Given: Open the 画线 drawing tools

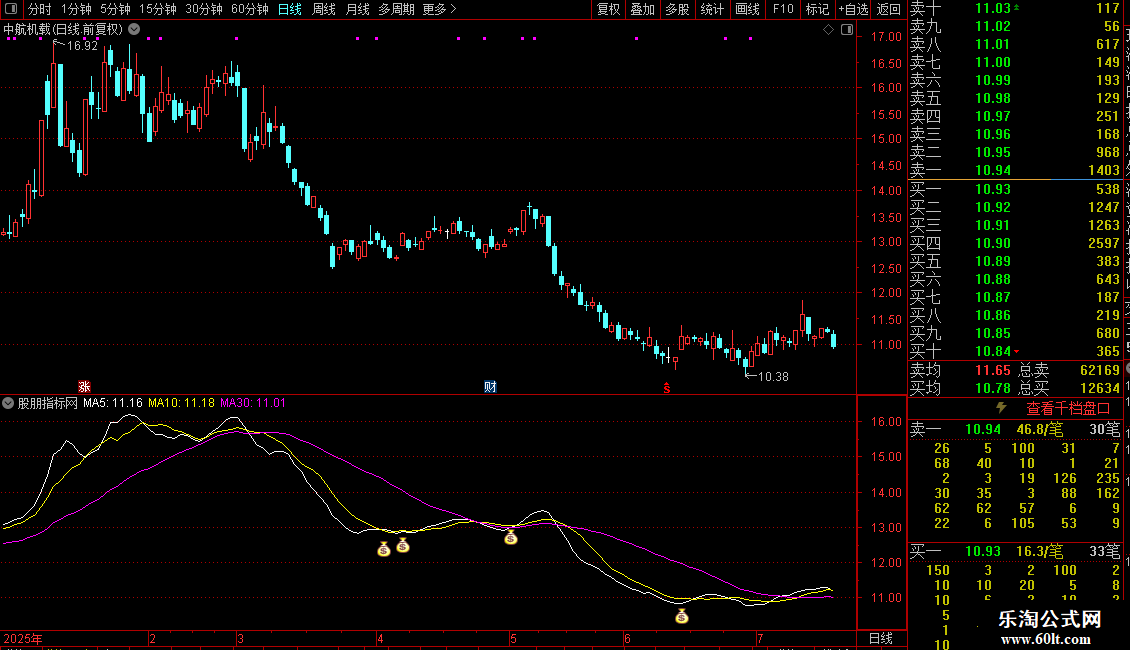Looking at the screenshot, I should point(747,9).
